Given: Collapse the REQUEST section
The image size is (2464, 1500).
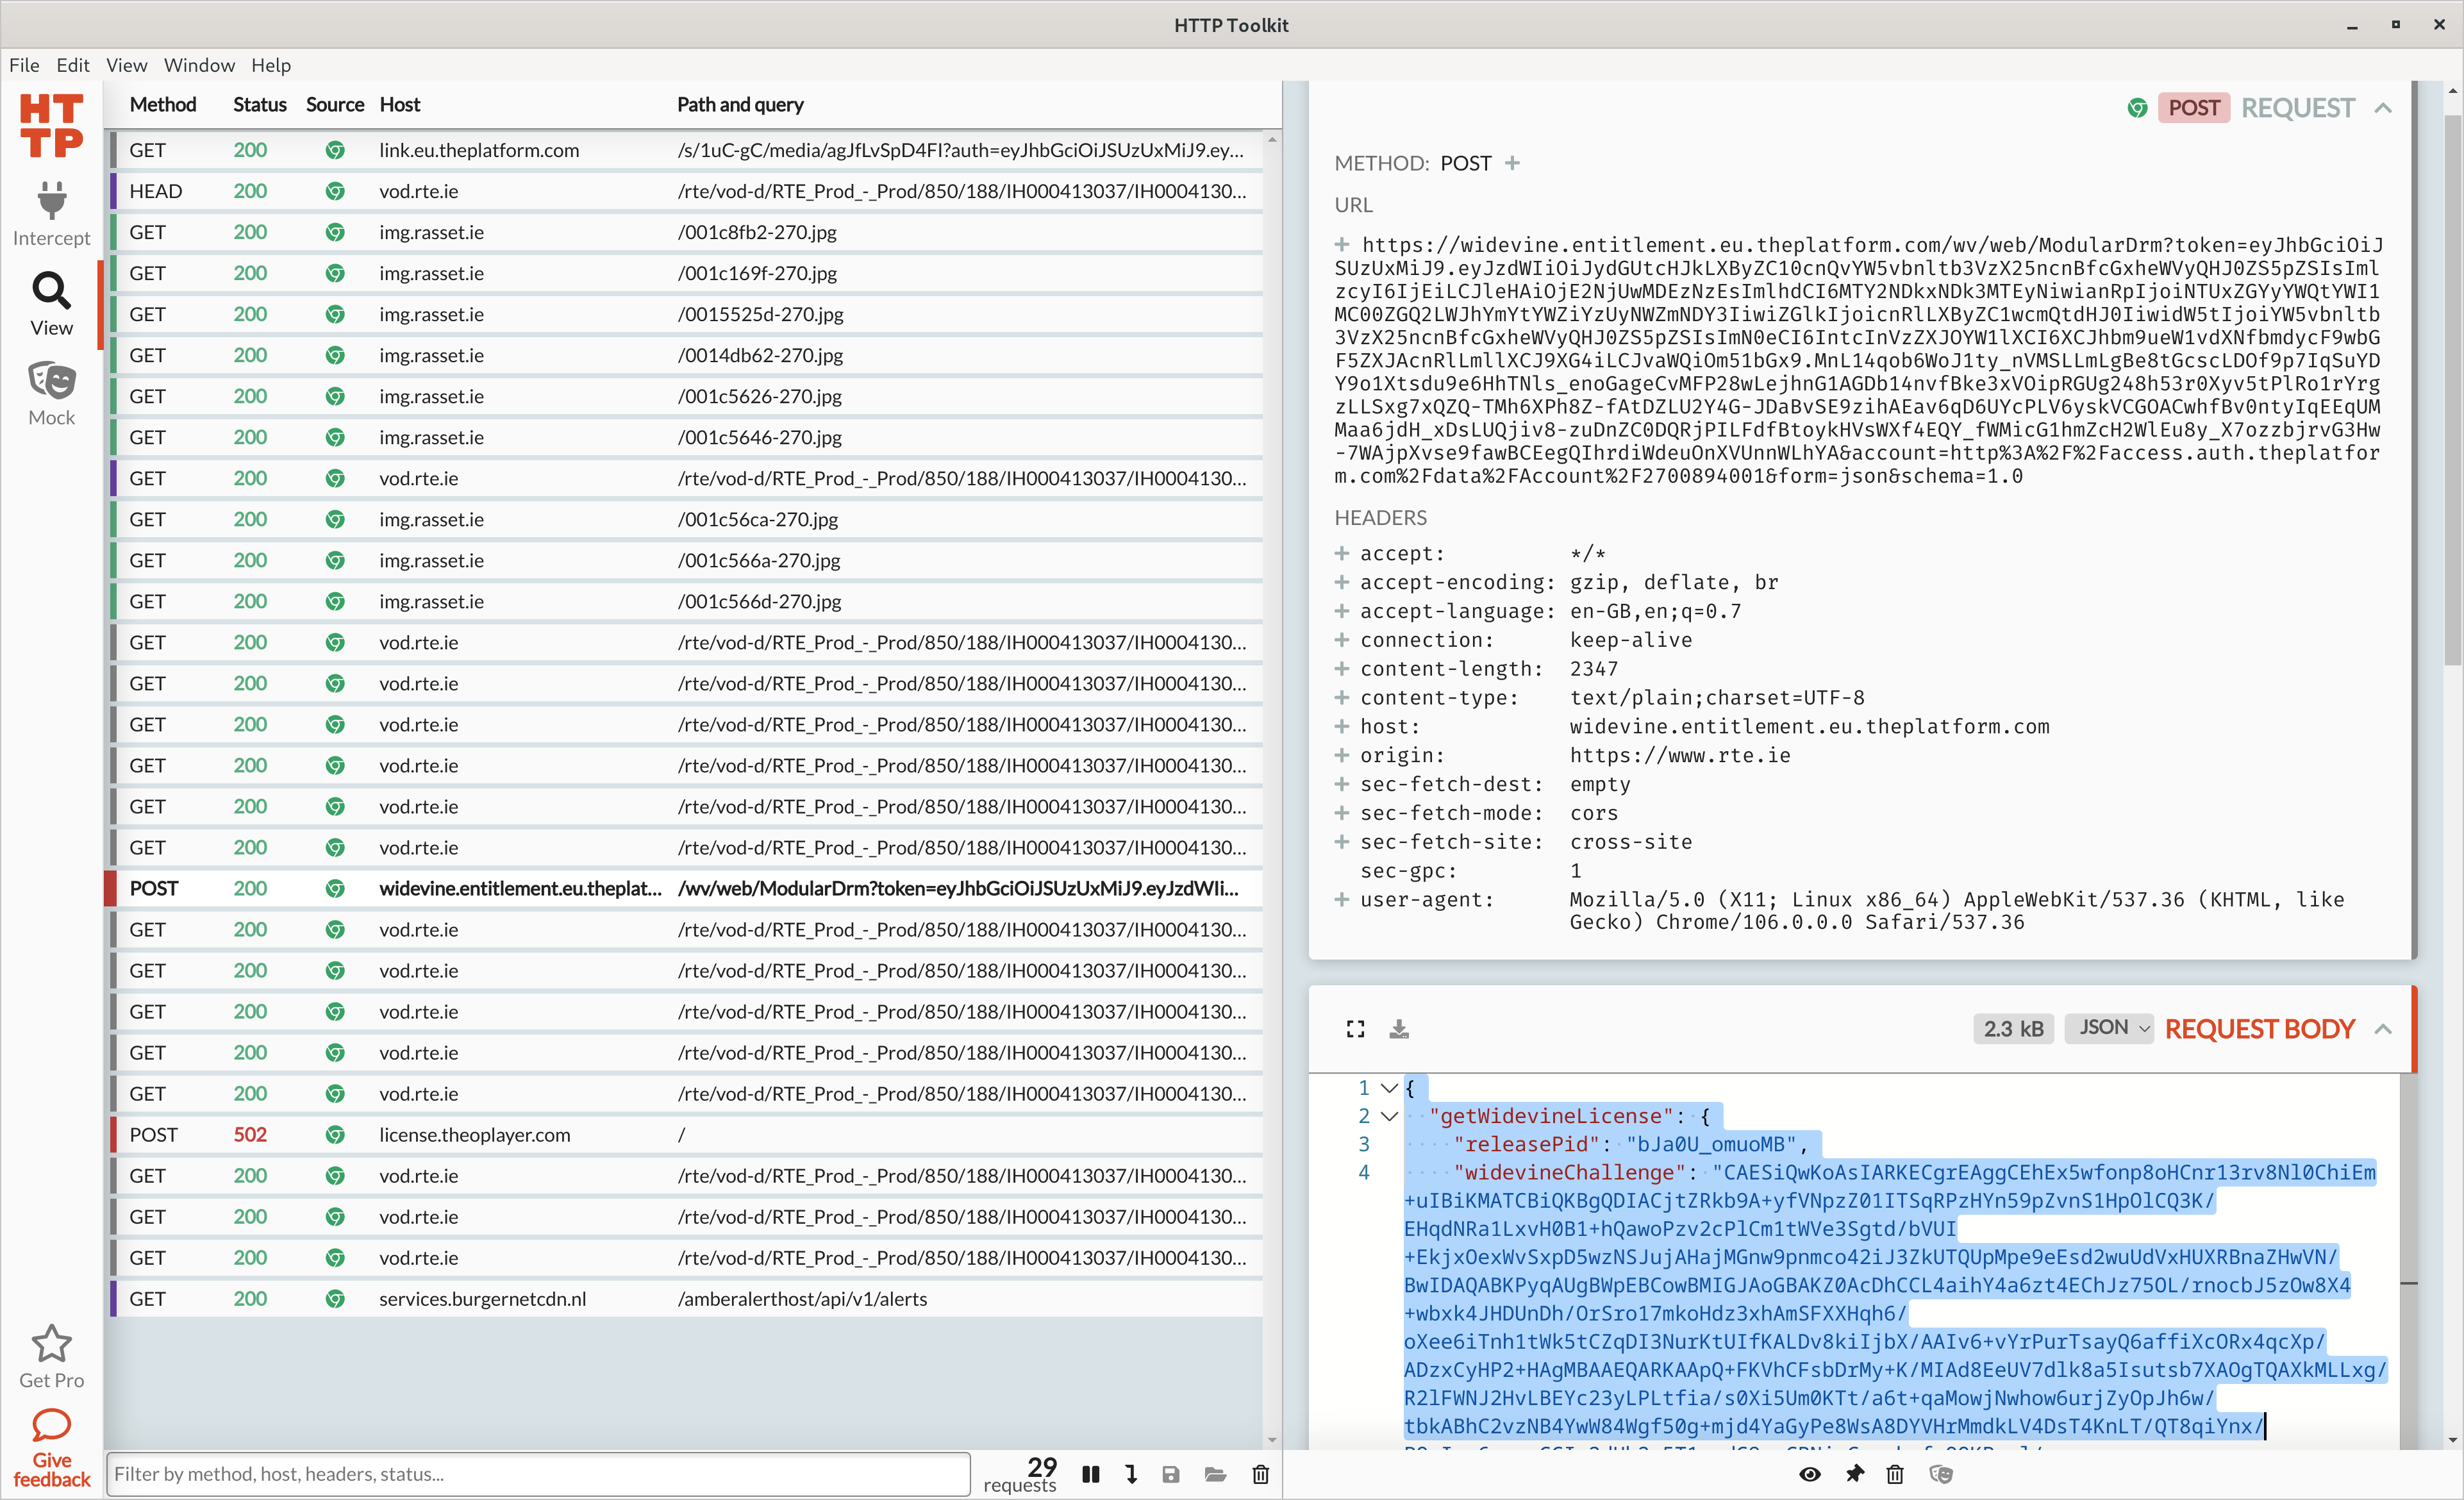Looking at the screenshot, I should tap(2383, 108).
